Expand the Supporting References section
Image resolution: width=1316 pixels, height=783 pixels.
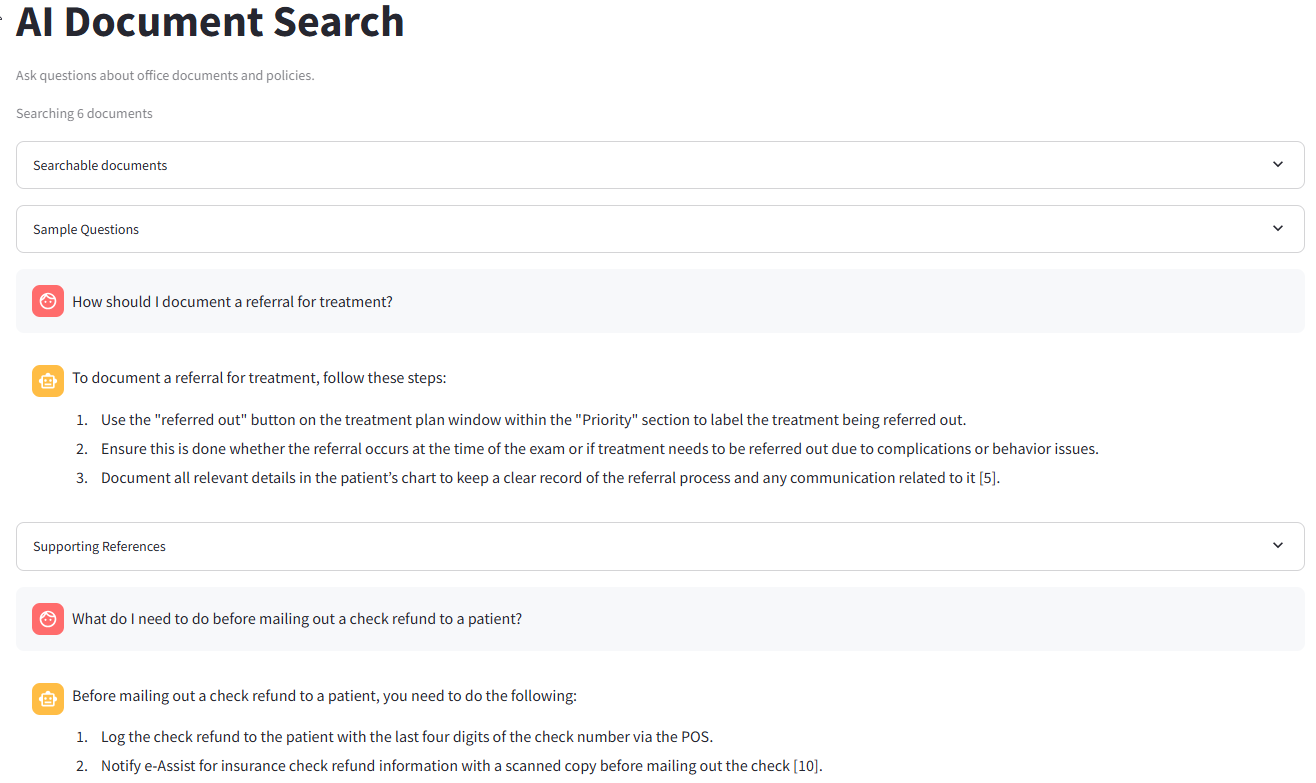coord(658,546)
